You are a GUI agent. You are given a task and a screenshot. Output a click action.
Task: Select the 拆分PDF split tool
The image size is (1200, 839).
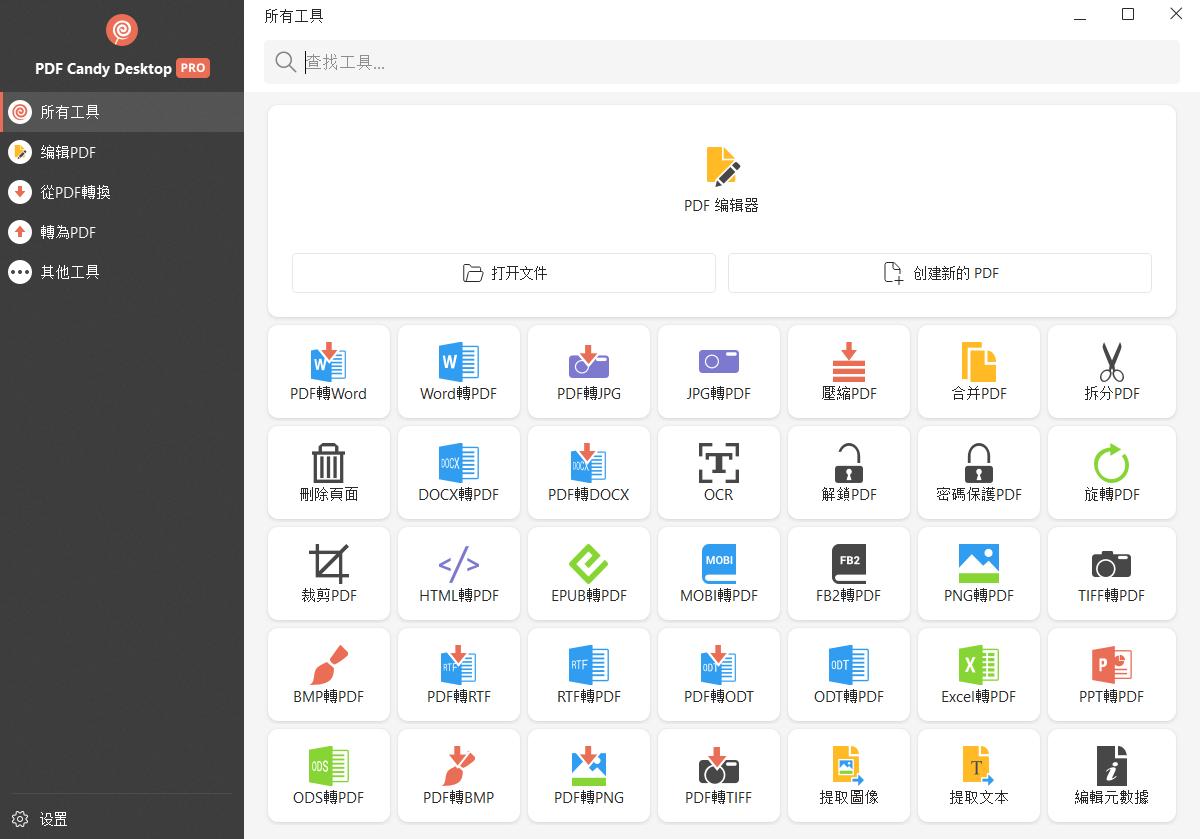click(1111, 371)
